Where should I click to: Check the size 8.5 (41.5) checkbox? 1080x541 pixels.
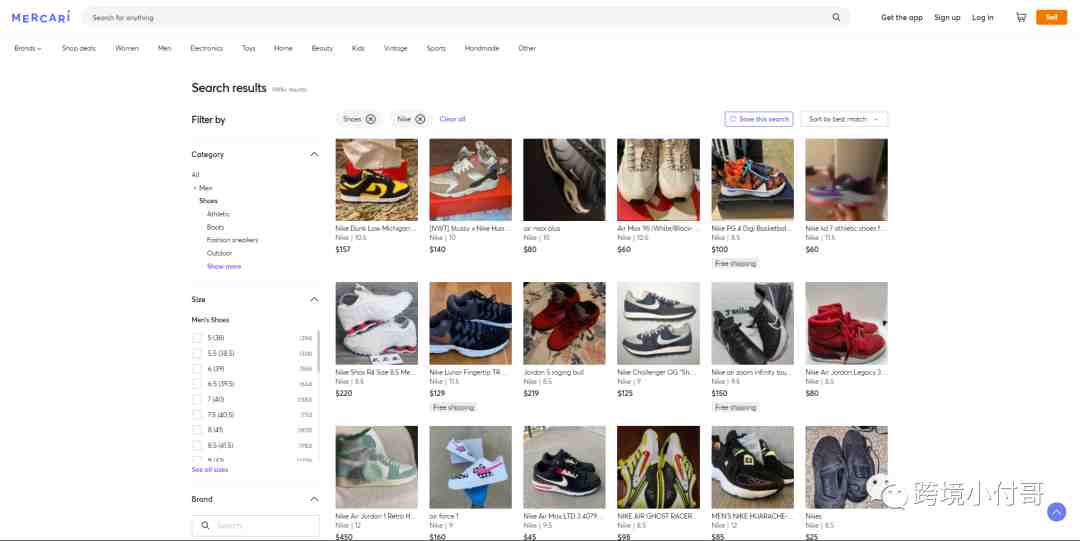point(197,445)
